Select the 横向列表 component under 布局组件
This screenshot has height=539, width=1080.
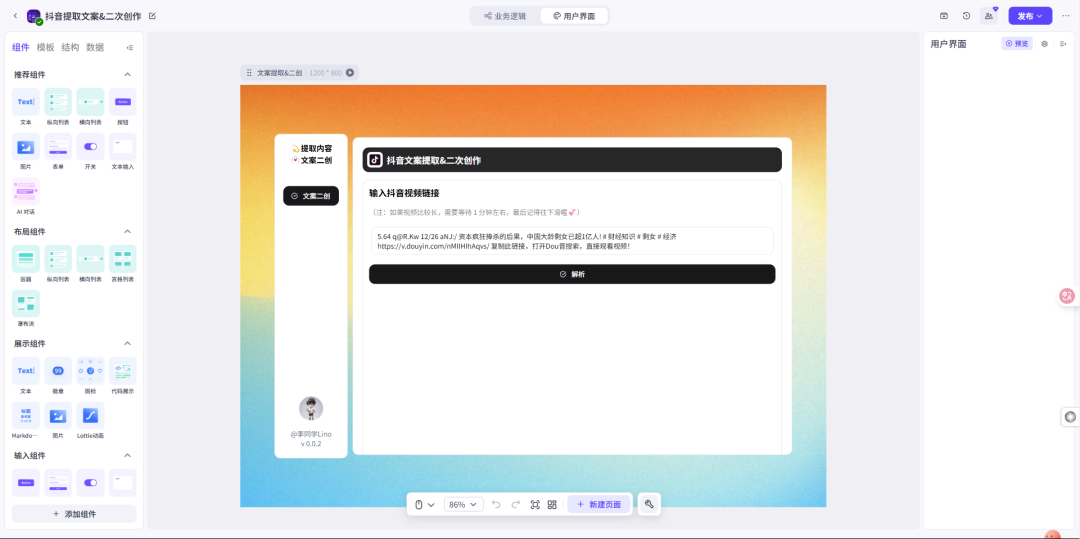[90, 259]
